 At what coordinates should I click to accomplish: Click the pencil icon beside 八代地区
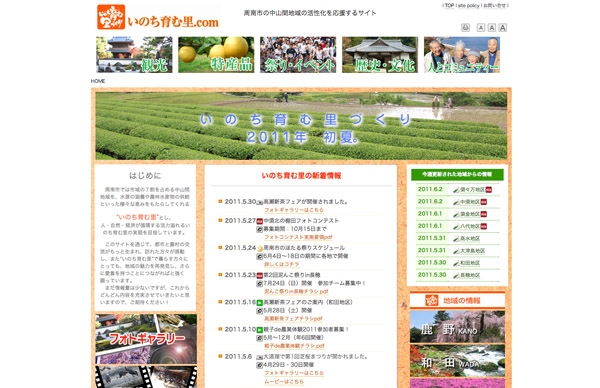coord(456,227)
